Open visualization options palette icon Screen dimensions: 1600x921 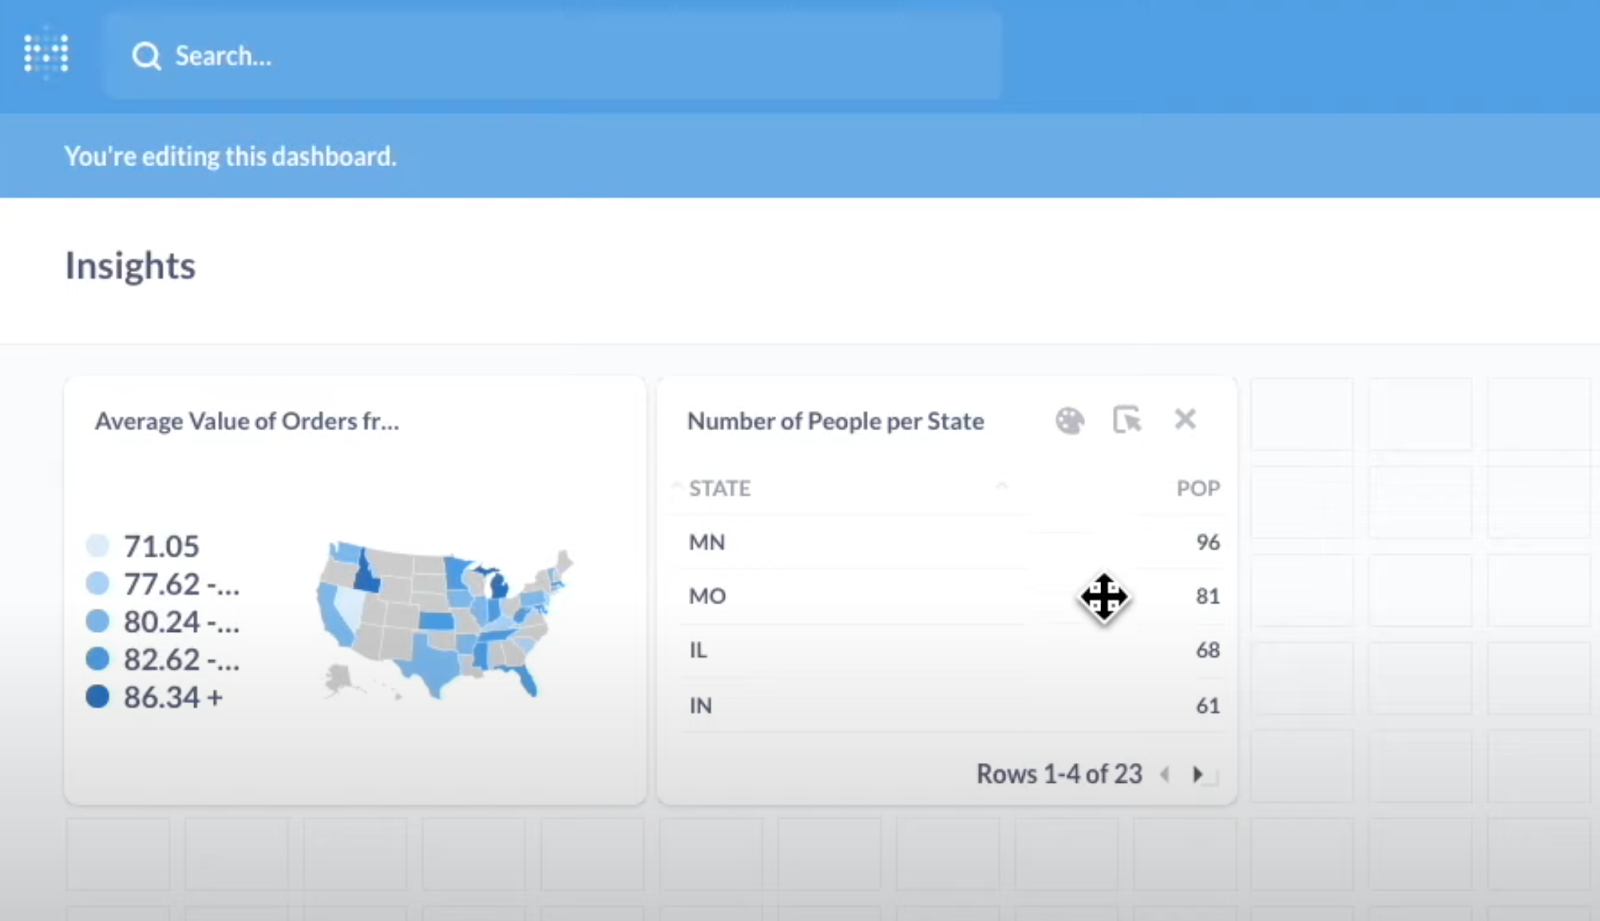tap(1069, 421)
